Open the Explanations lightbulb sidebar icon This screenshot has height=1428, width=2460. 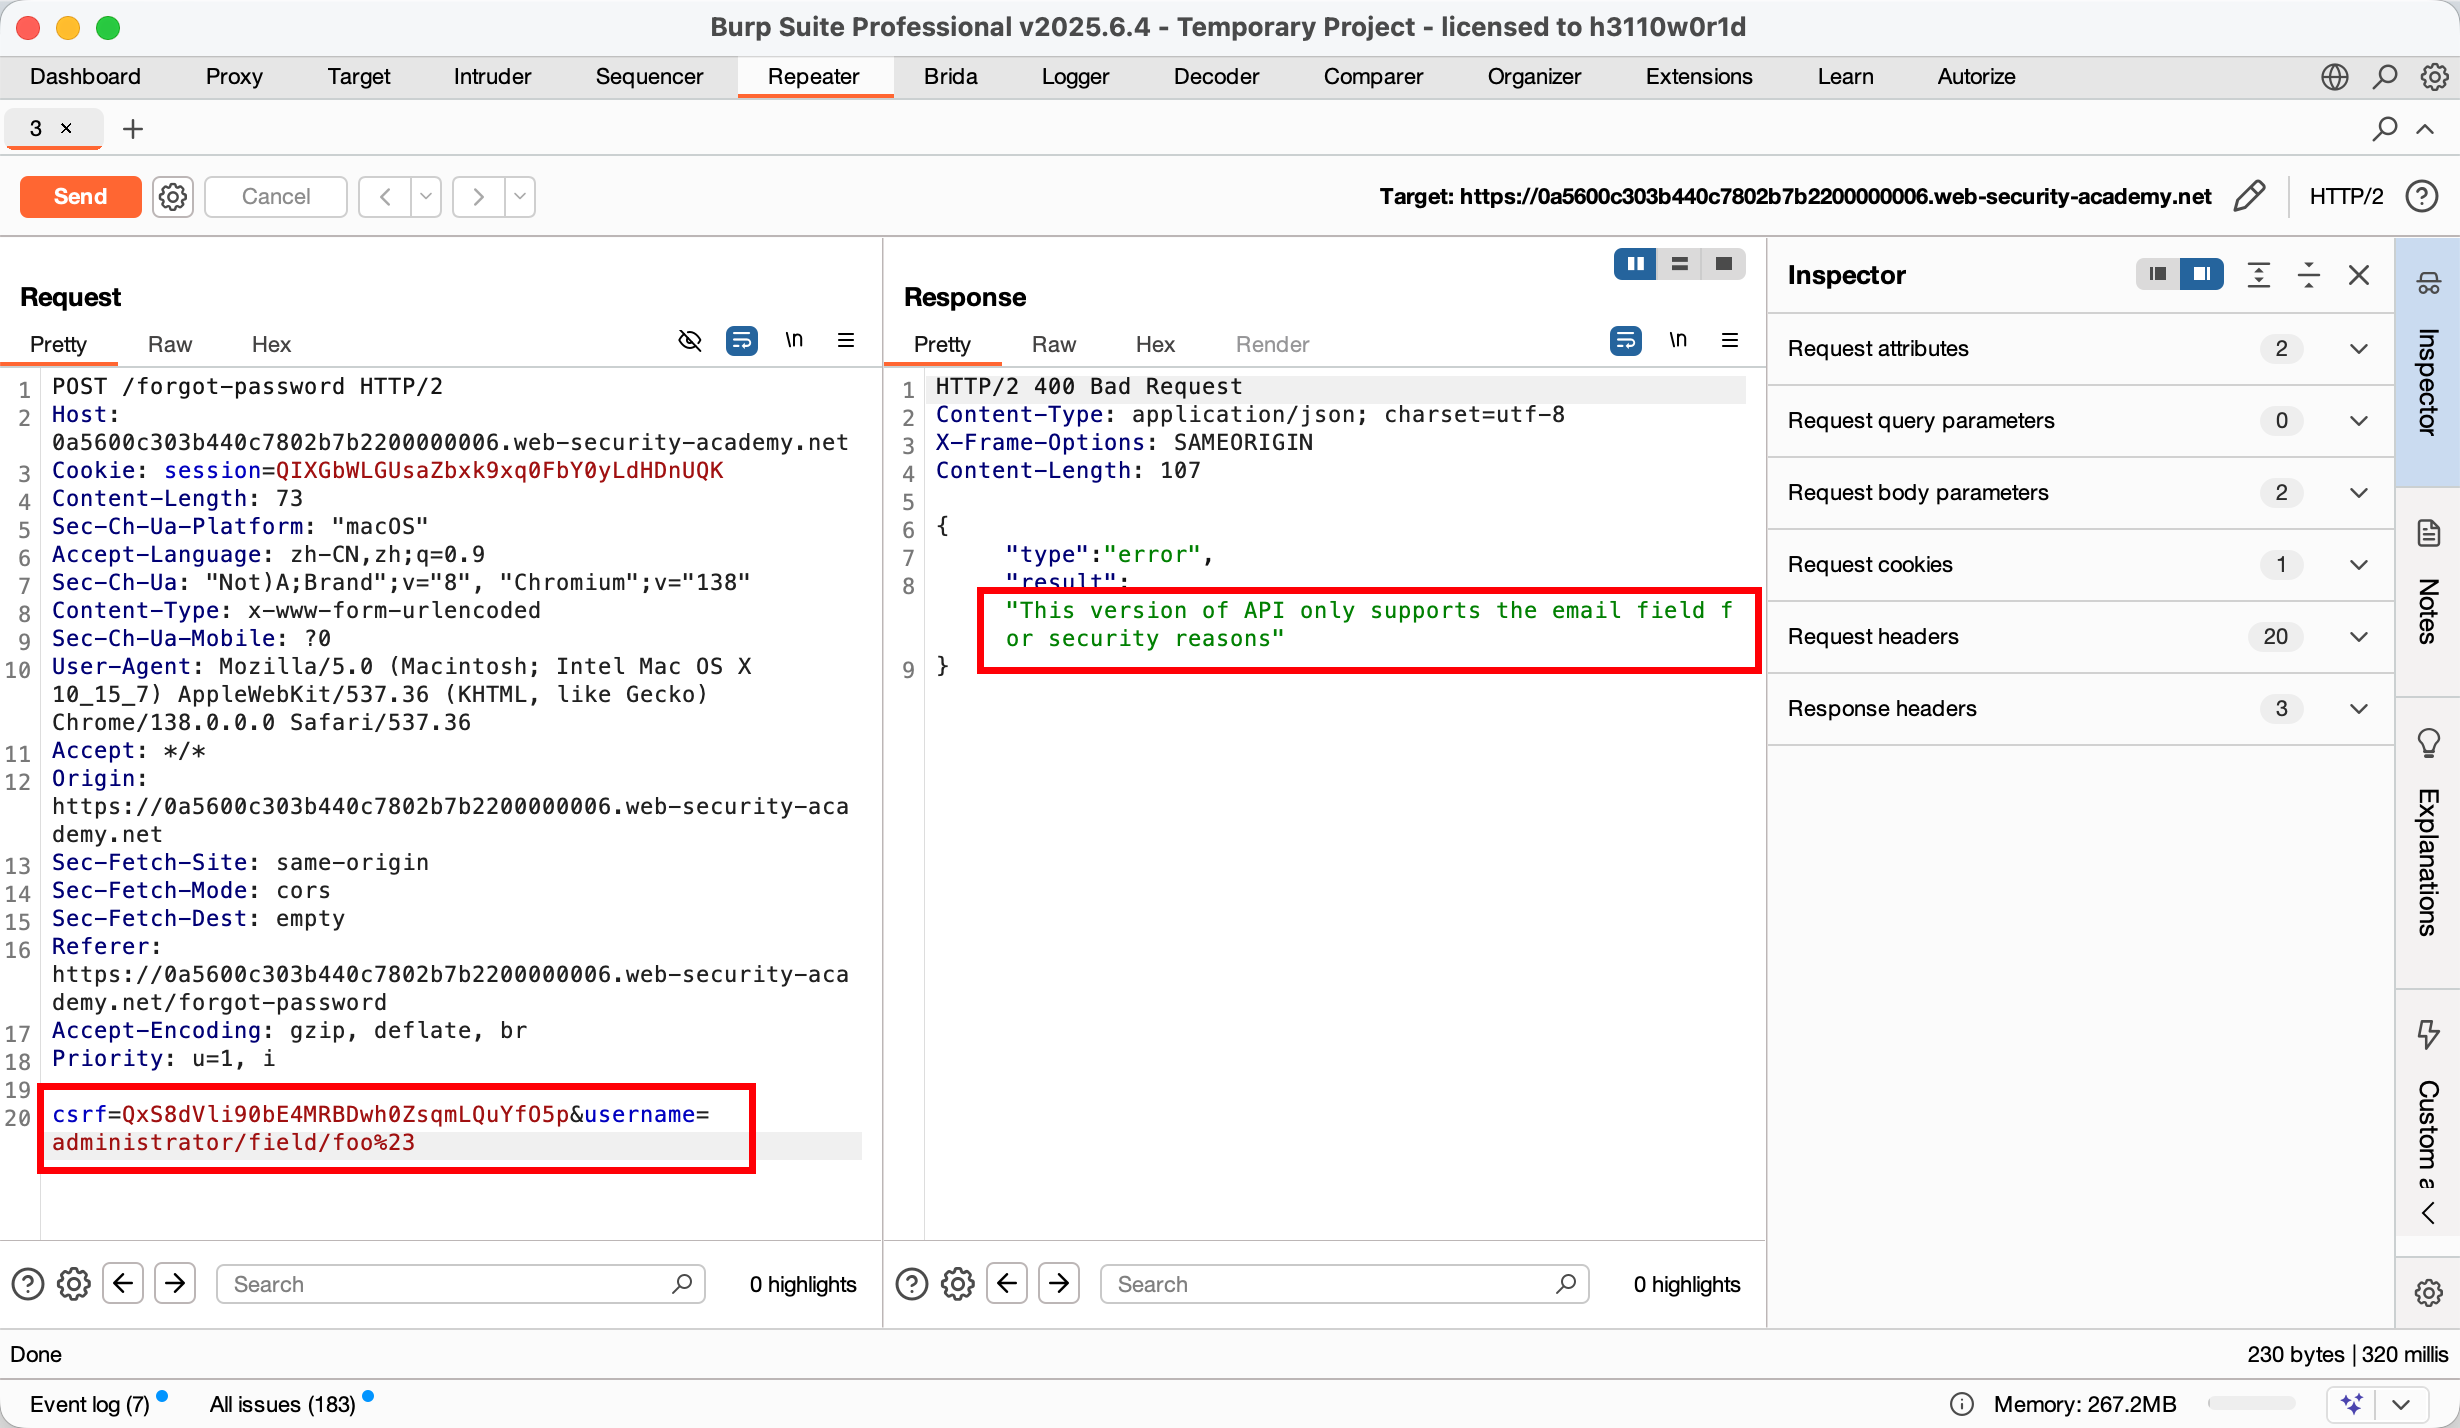tap(2428, 742)
